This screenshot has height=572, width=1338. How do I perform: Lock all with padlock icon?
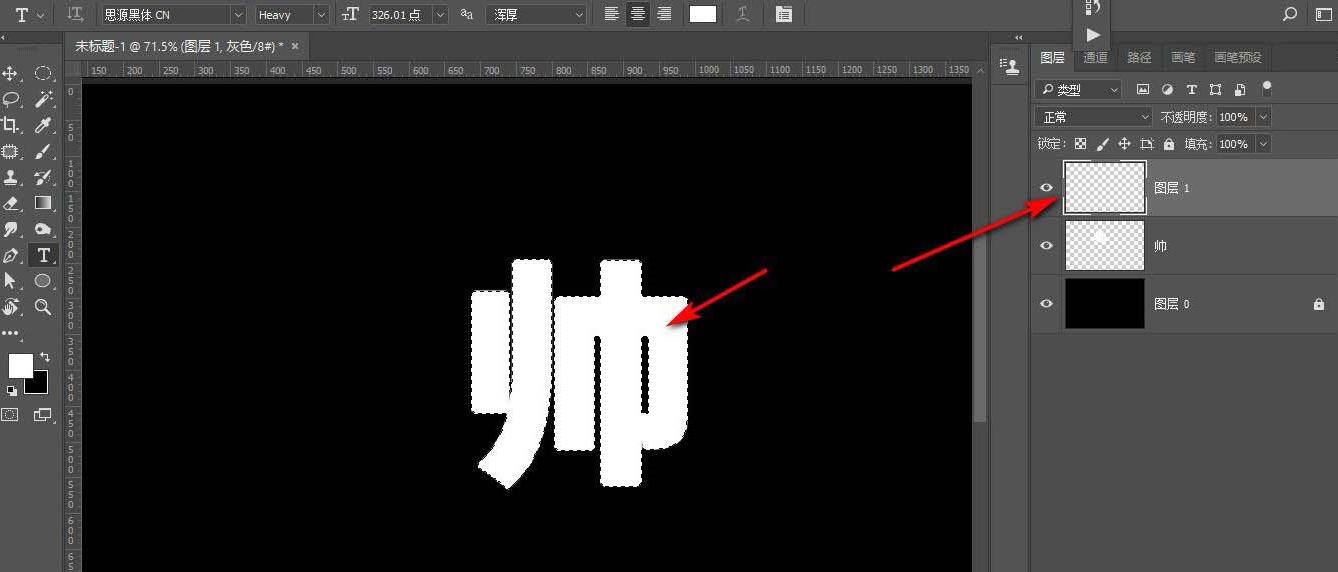coord(1169,144)
